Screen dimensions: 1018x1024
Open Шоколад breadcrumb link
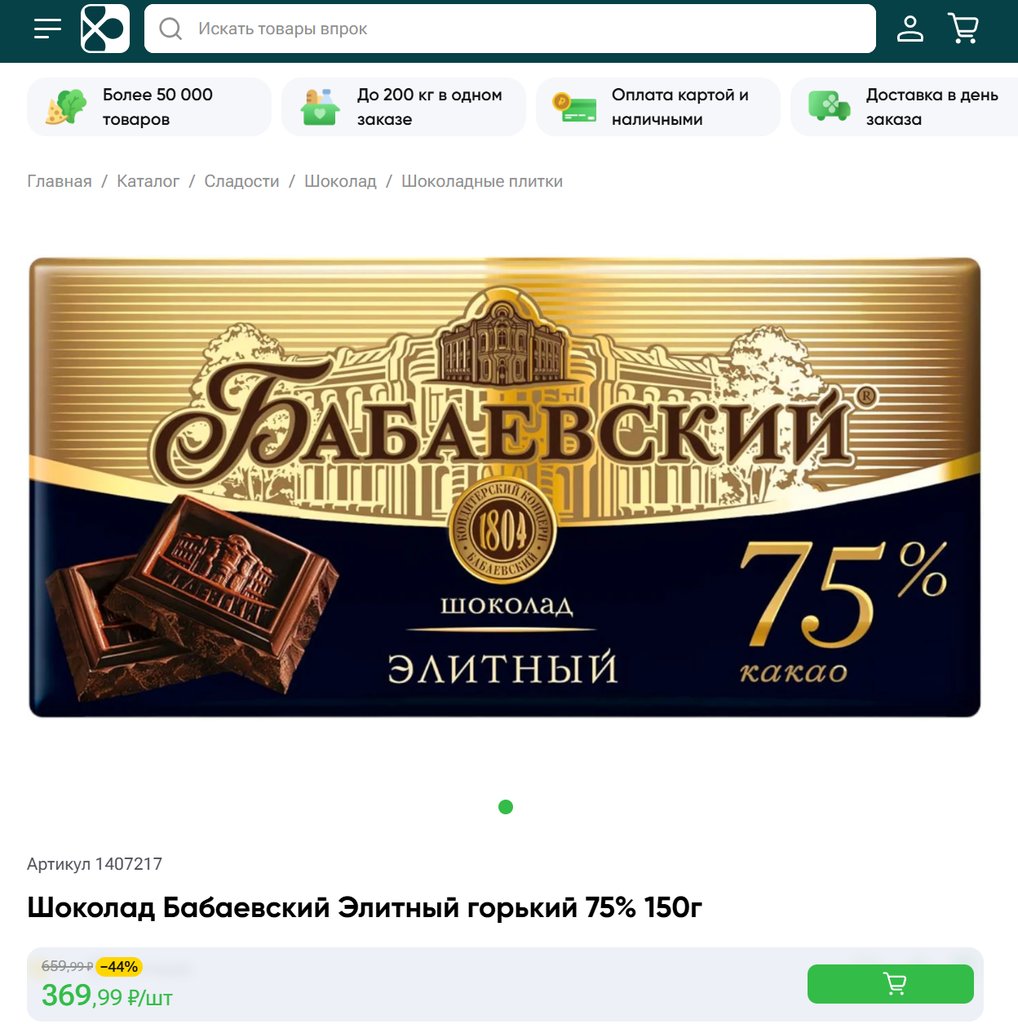340,182
